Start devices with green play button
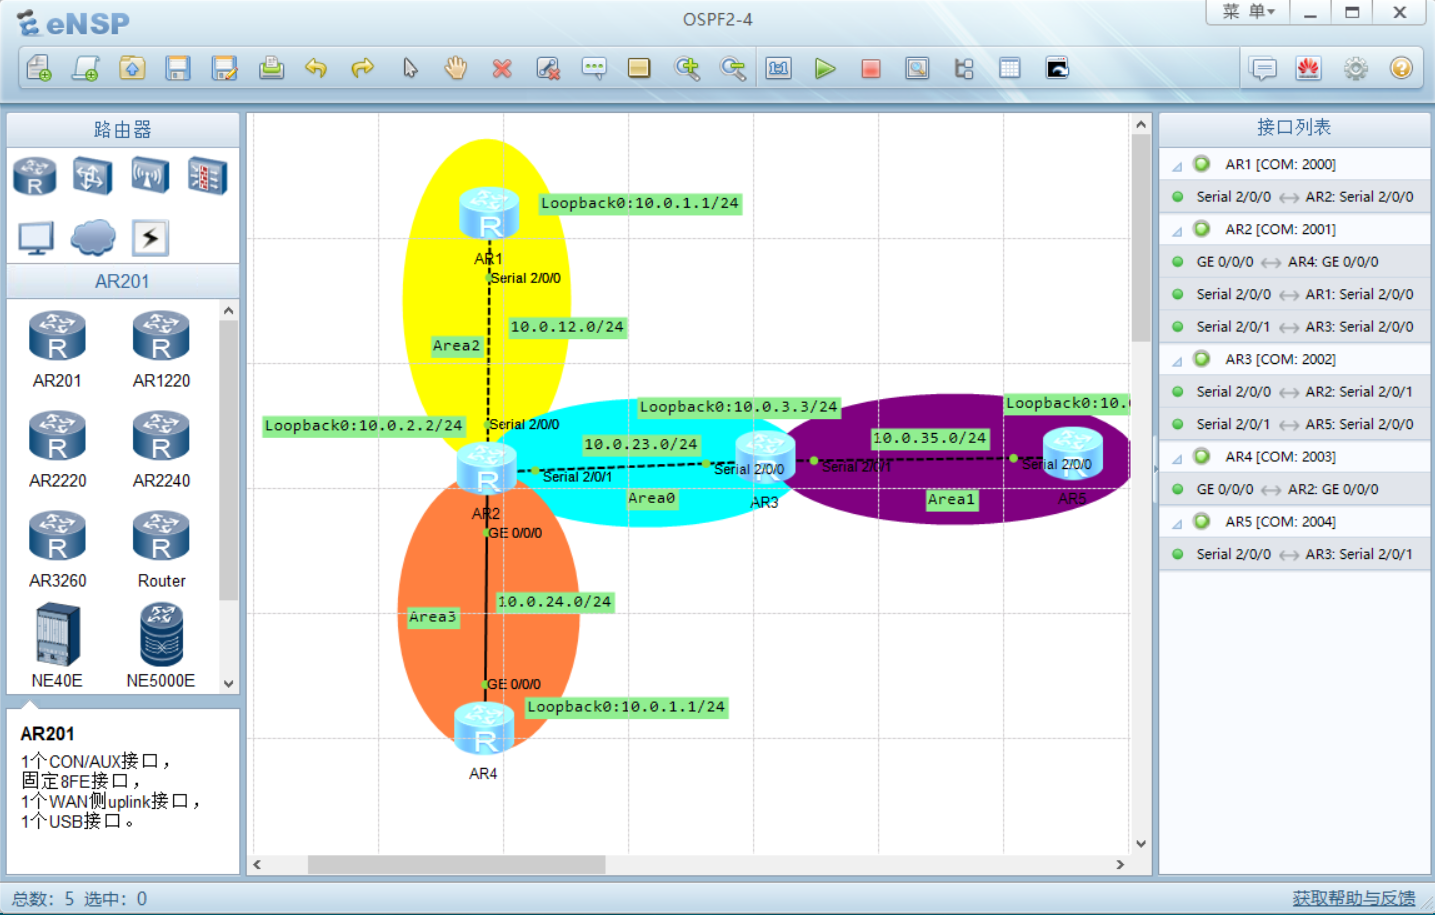Screen dimensions: 1435x915 pos(825,68)
